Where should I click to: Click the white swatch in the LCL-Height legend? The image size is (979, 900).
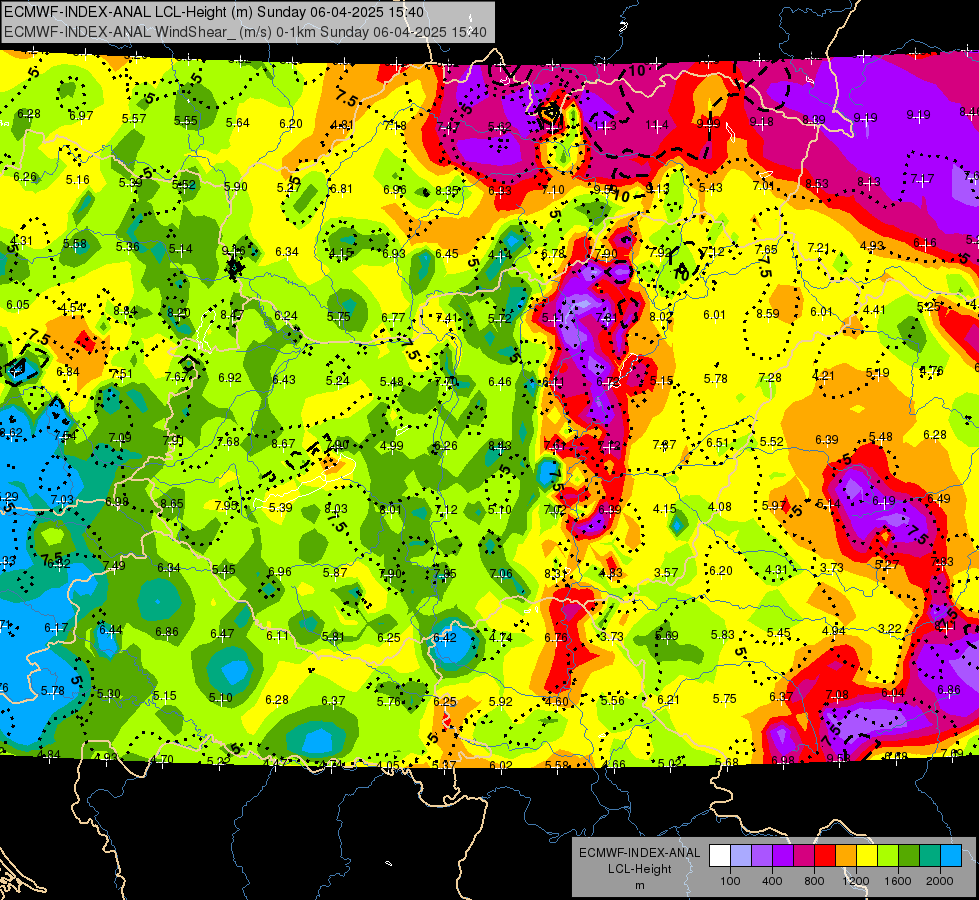point(720,856)
